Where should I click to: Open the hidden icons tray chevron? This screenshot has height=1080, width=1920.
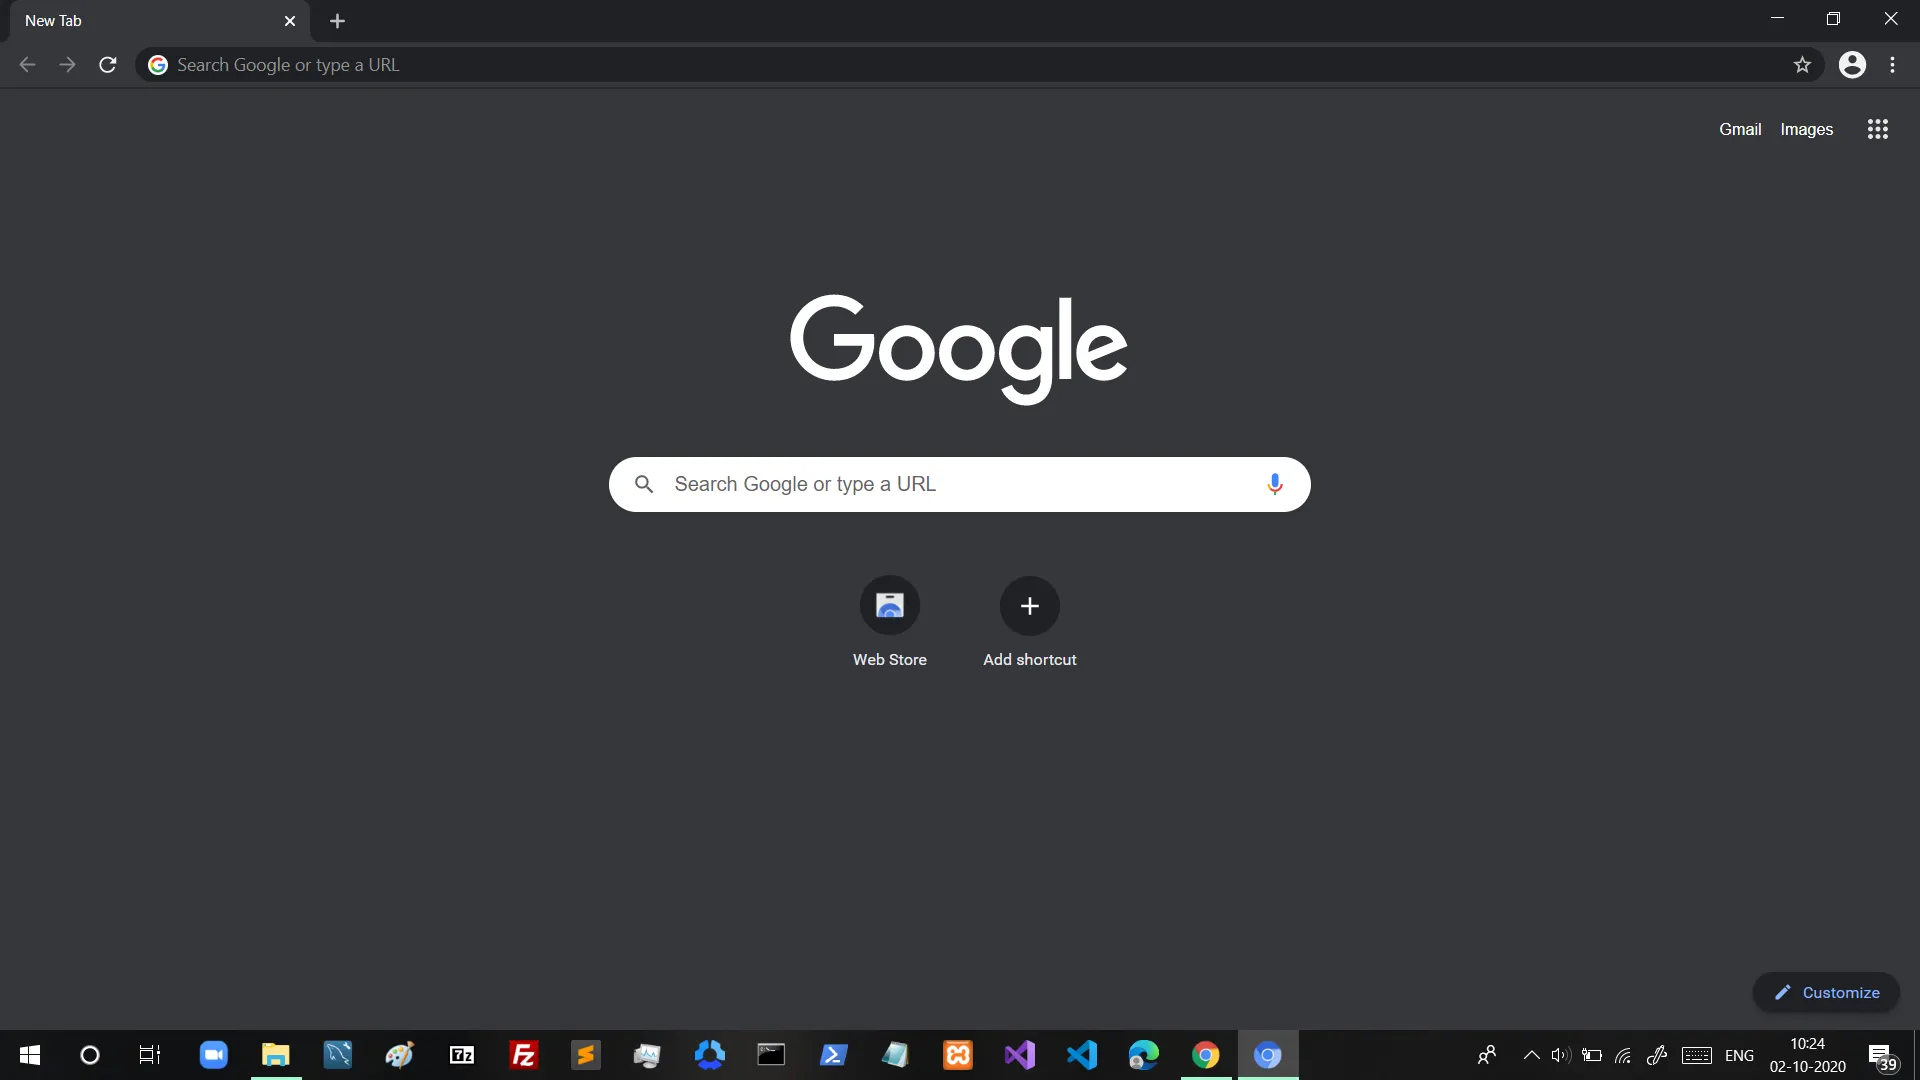pyautogui.click(x=1531, y=1055)
